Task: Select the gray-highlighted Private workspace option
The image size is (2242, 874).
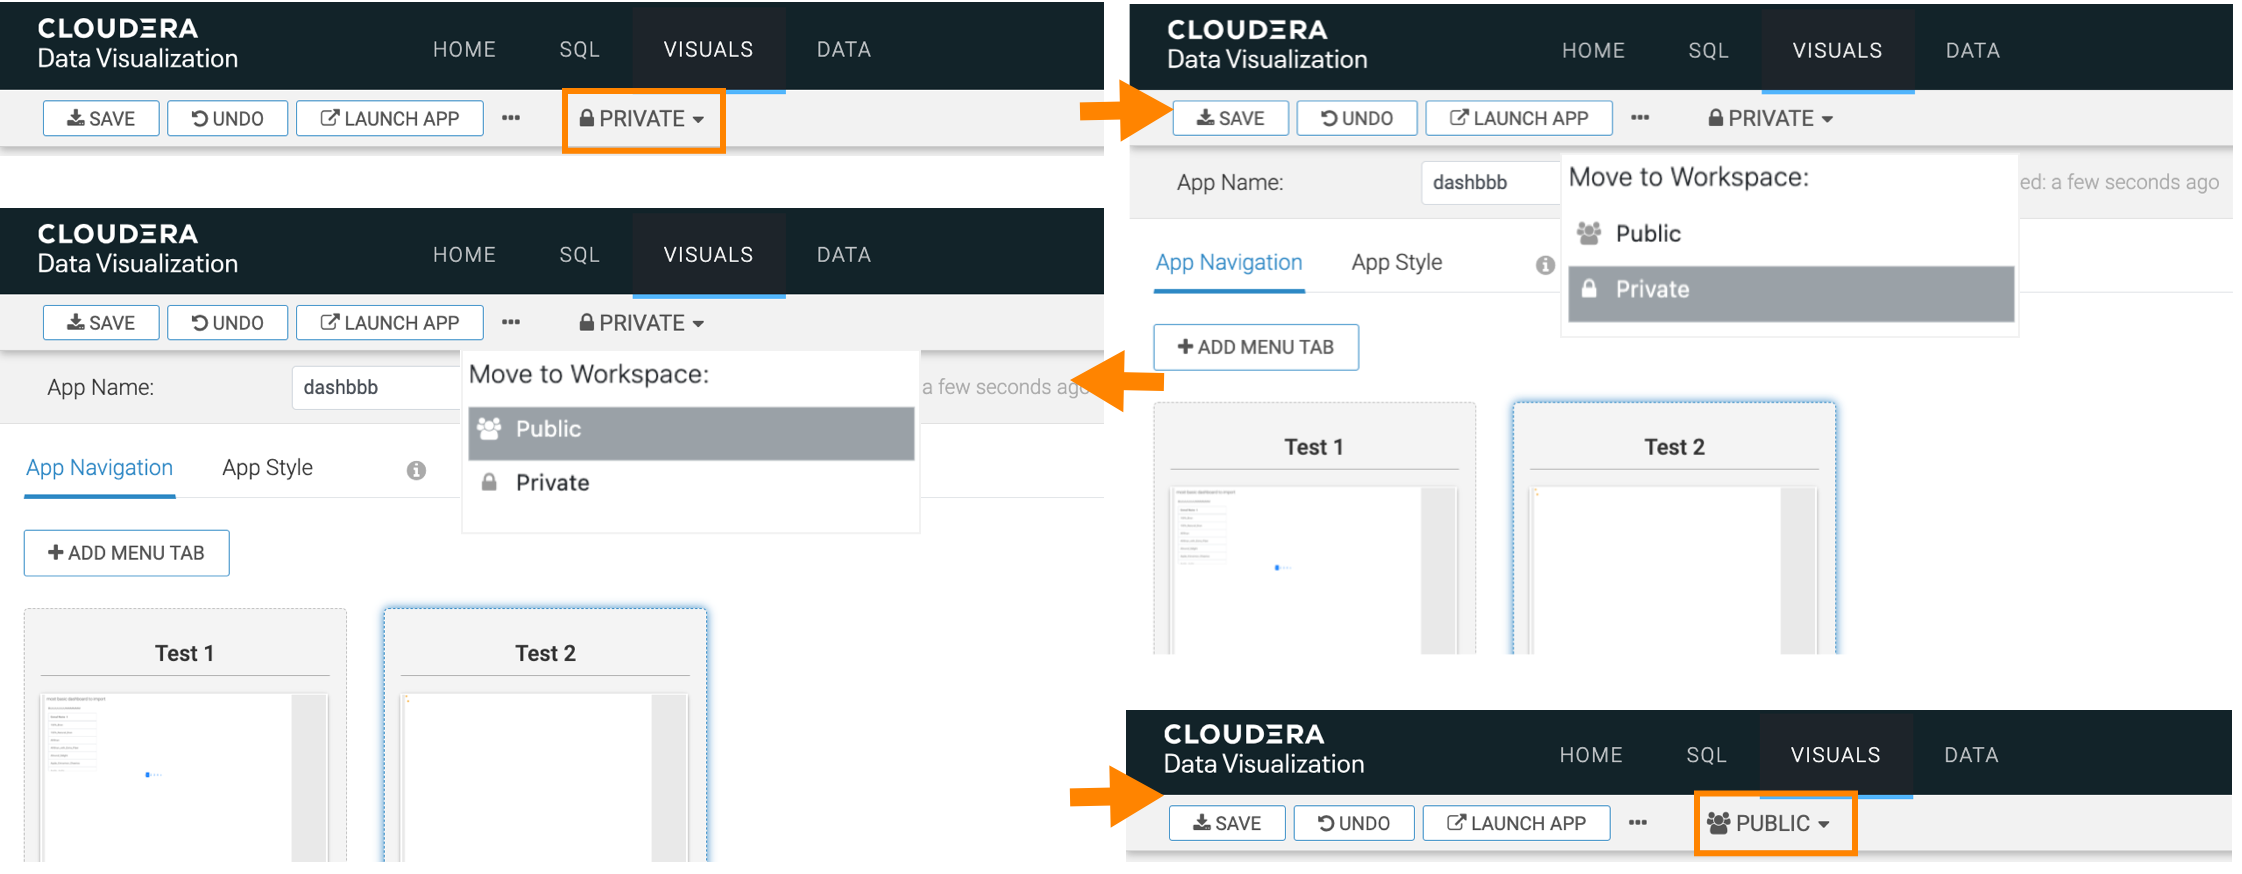Action: tap(1790, 290)
